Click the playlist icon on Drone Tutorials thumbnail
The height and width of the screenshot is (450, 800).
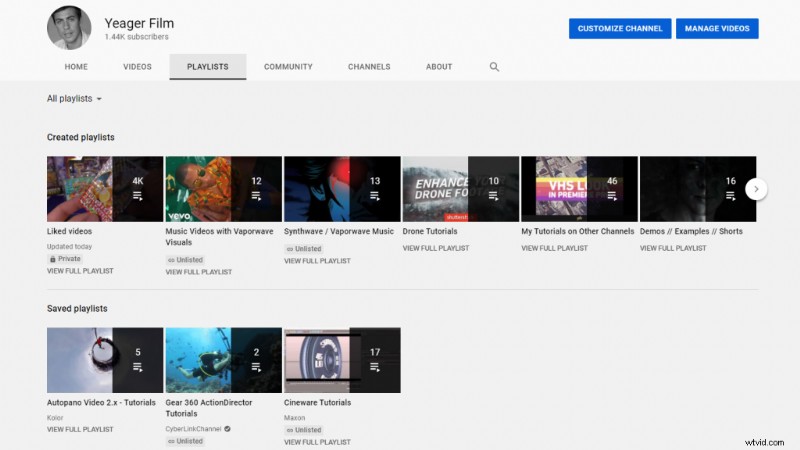(493, 196)
